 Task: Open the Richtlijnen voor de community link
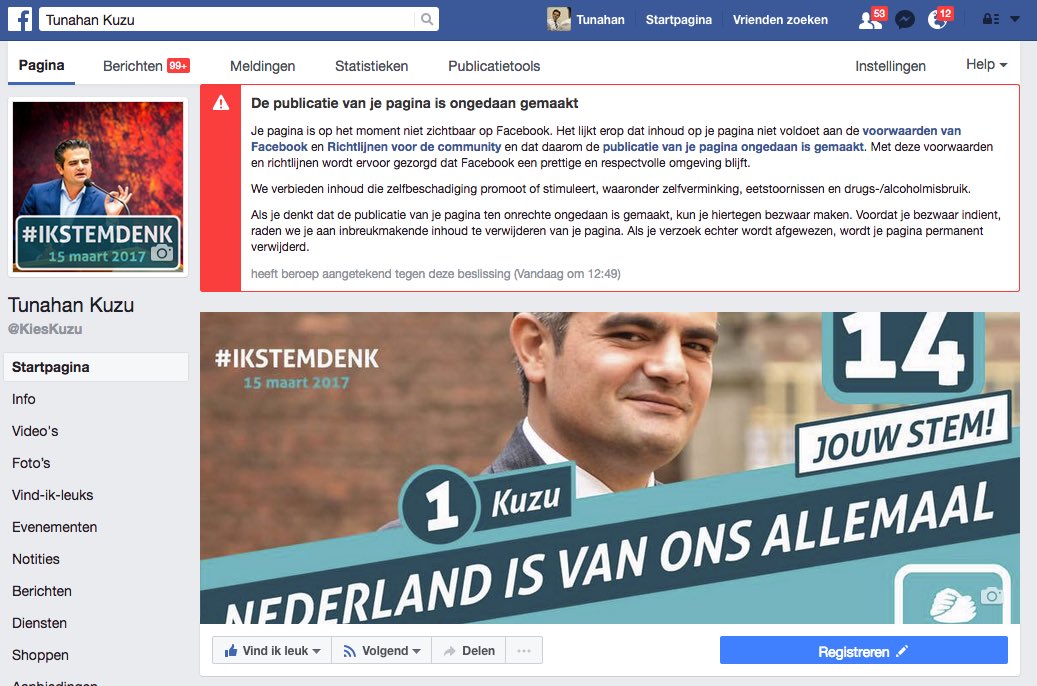coord(414,147)
